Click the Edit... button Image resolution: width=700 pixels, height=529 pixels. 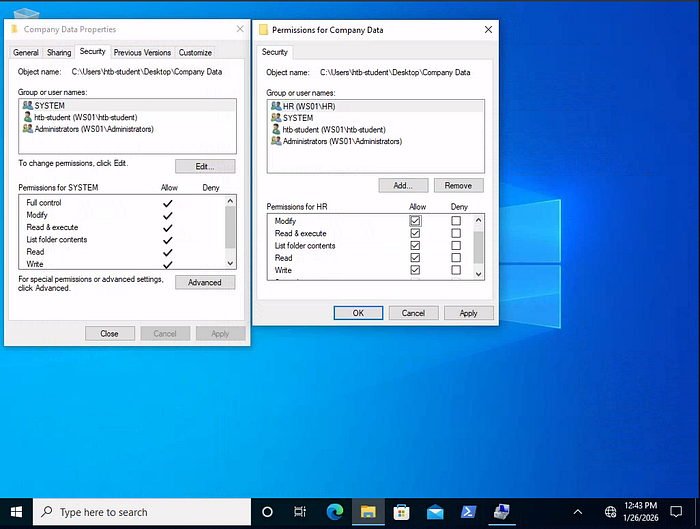[205, 167]
